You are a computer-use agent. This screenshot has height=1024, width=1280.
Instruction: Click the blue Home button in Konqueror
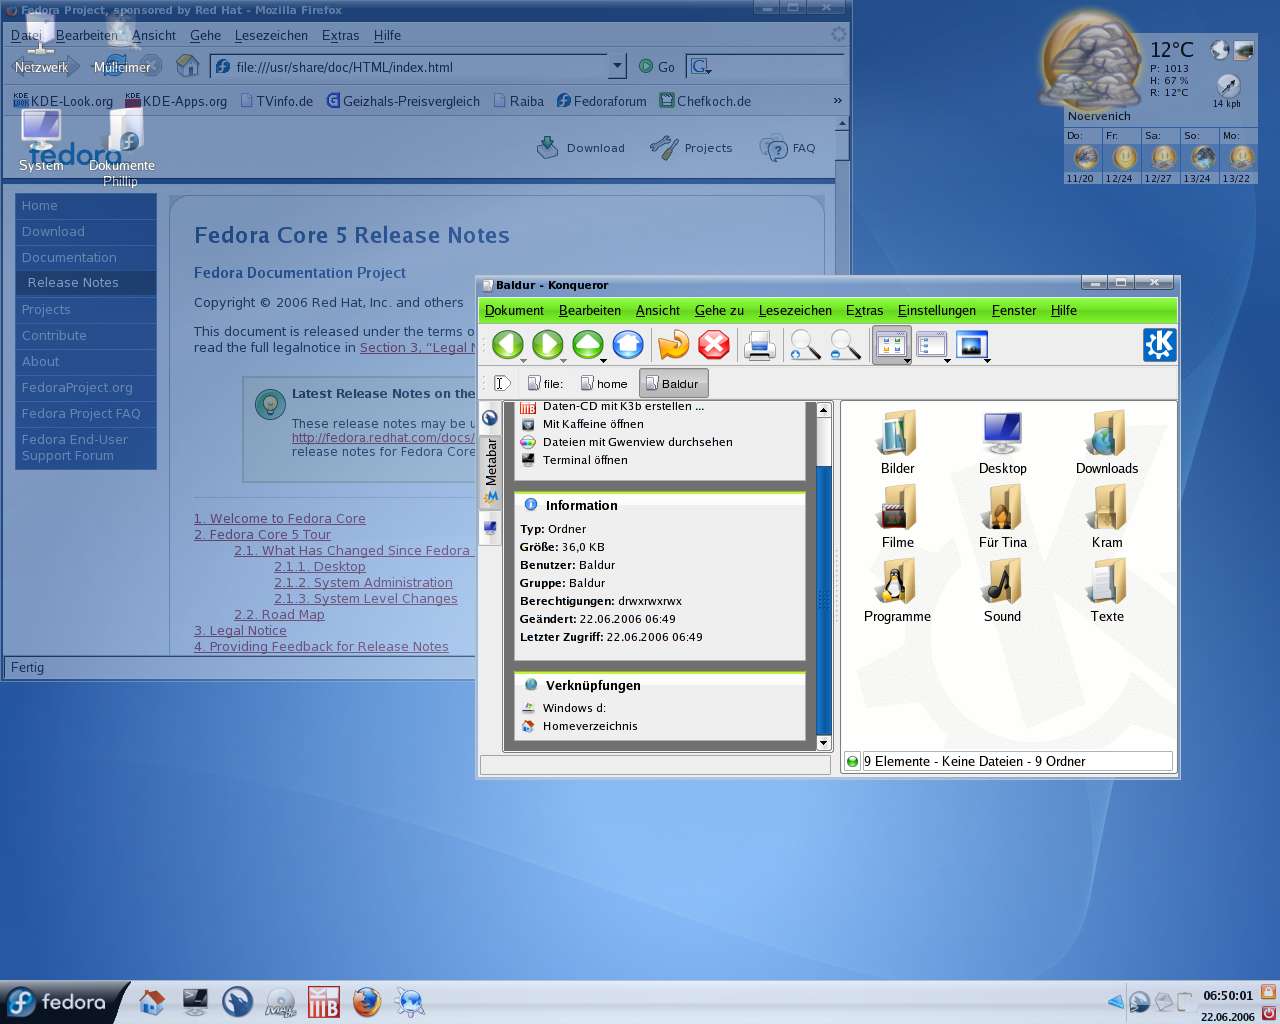point(628,345)
